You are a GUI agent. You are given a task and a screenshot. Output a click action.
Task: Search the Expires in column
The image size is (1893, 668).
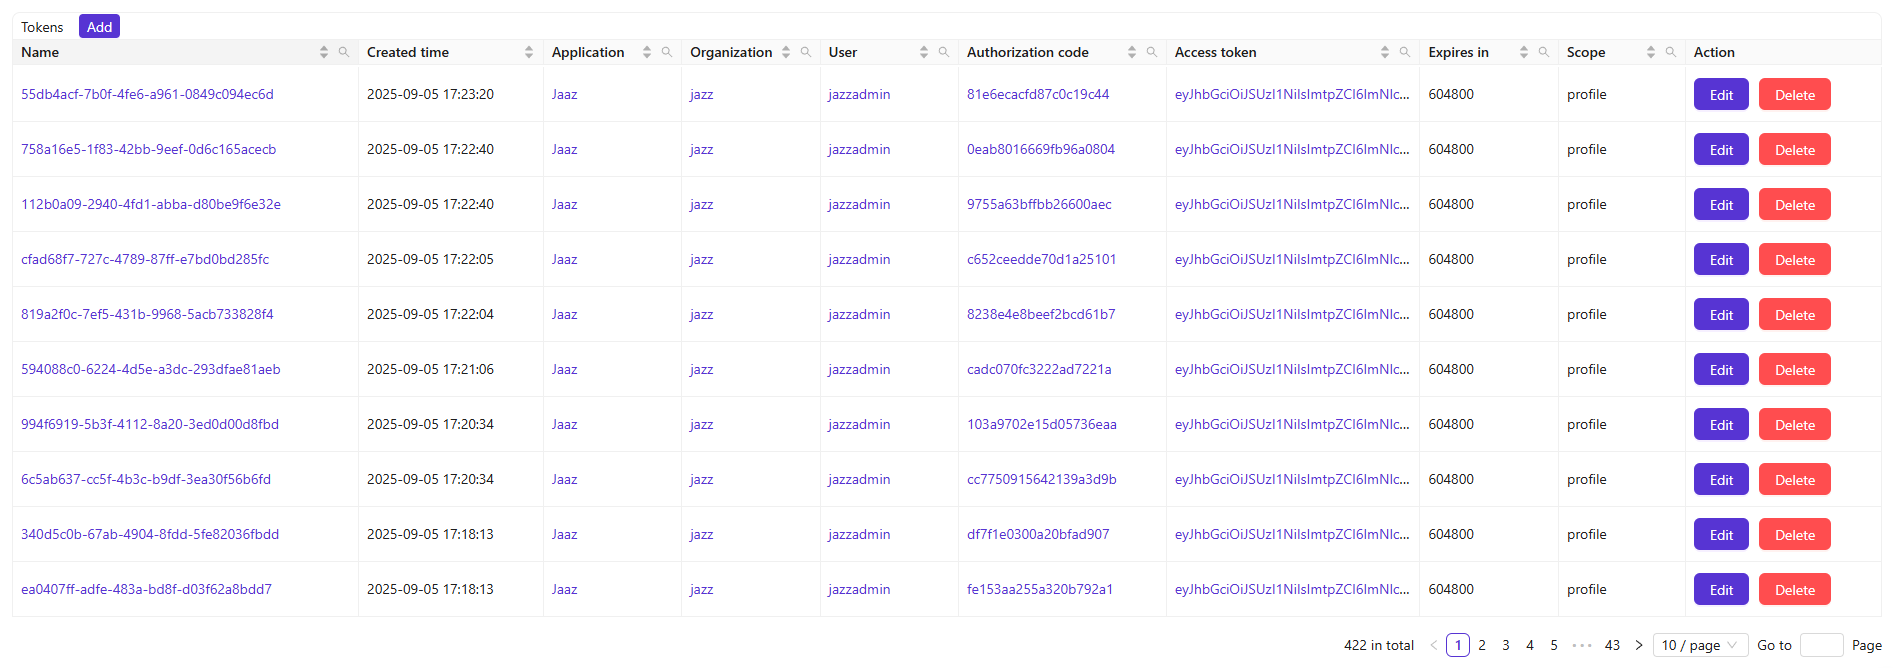click(1544, 52)
